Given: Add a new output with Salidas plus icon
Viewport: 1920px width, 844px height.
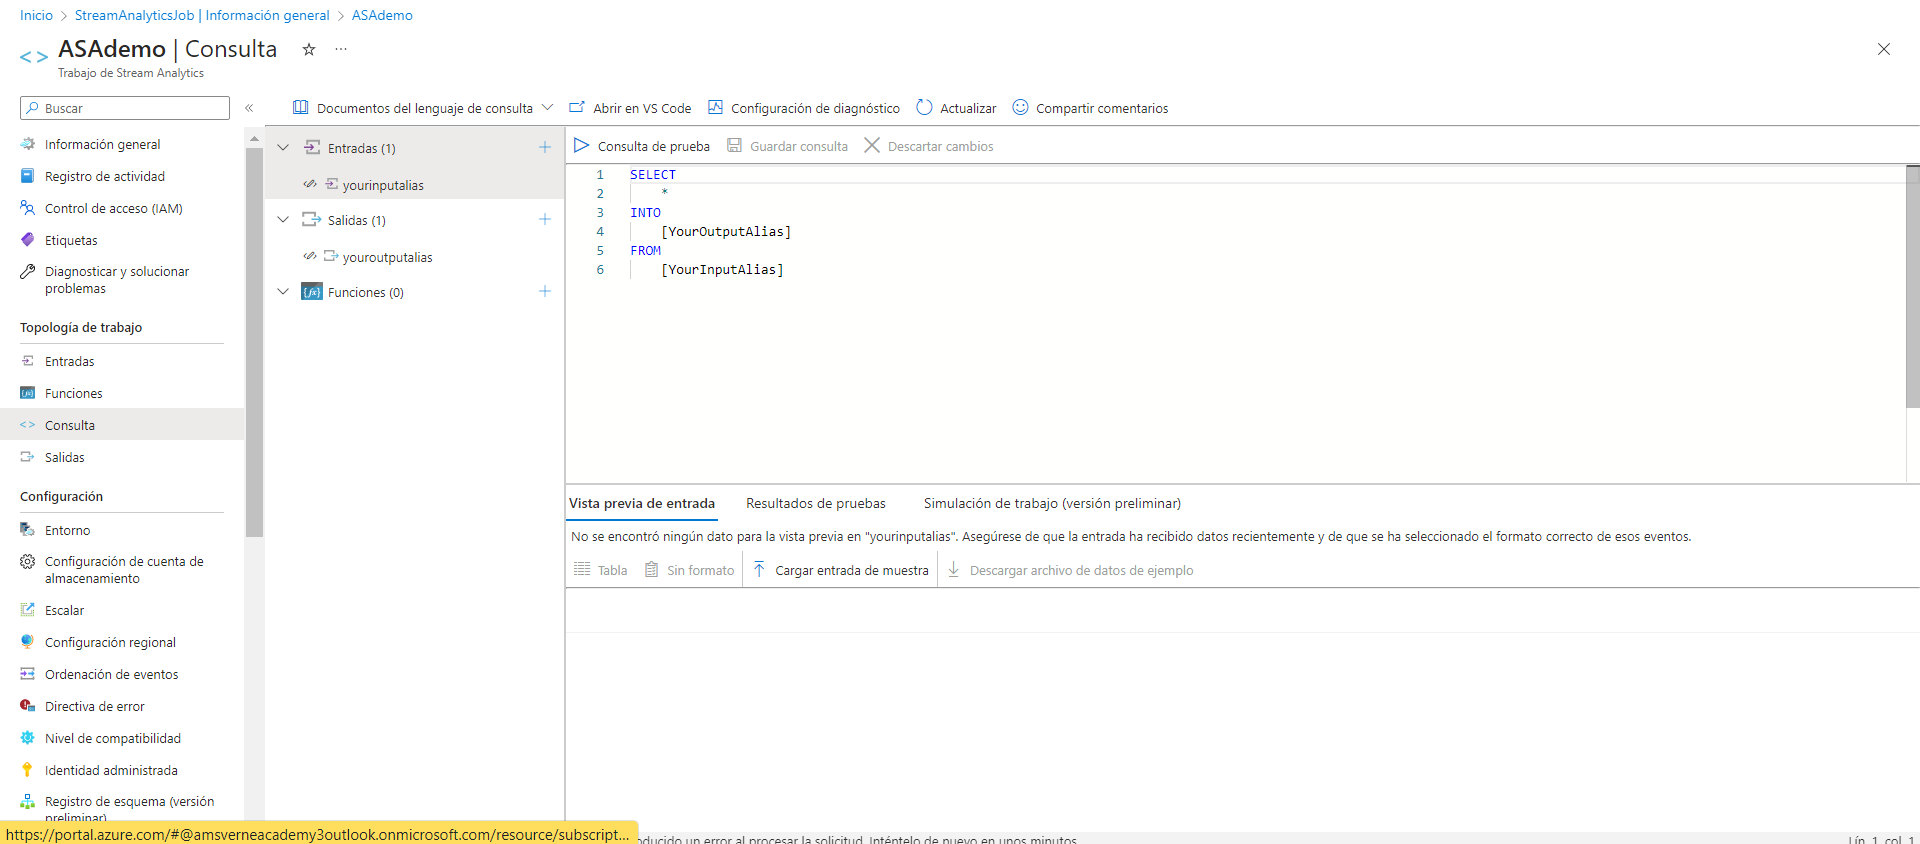Looking at the screenshot, I should 545,219.
